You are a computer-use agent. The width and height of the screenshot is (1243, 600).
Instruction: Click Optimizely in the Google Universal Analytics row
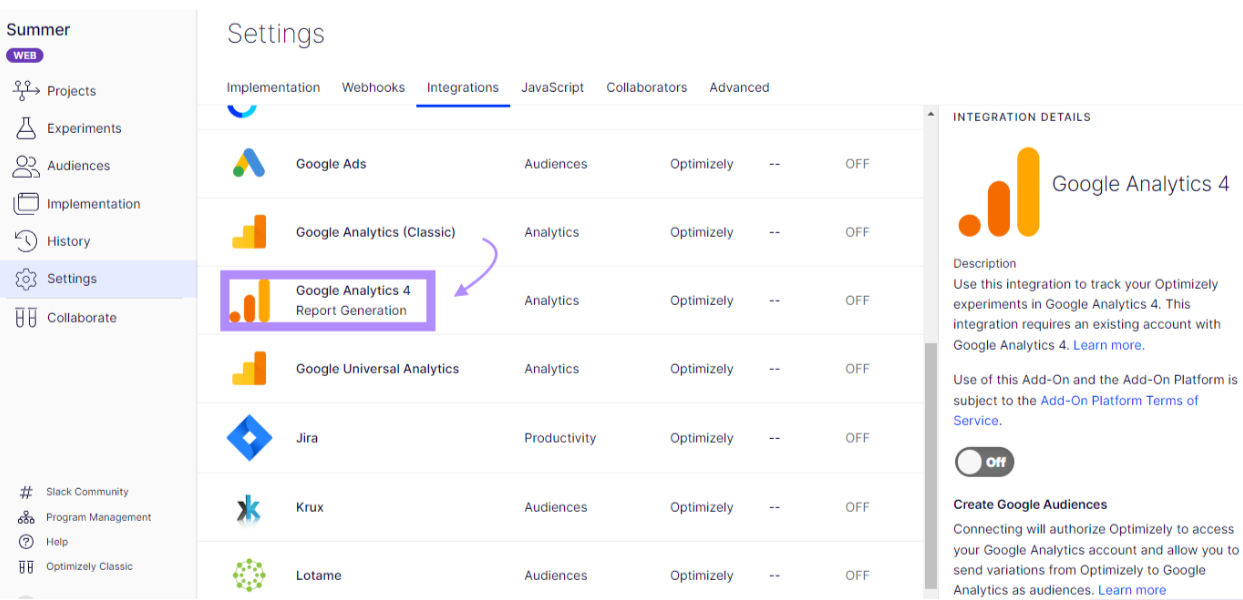click(701, 369)
